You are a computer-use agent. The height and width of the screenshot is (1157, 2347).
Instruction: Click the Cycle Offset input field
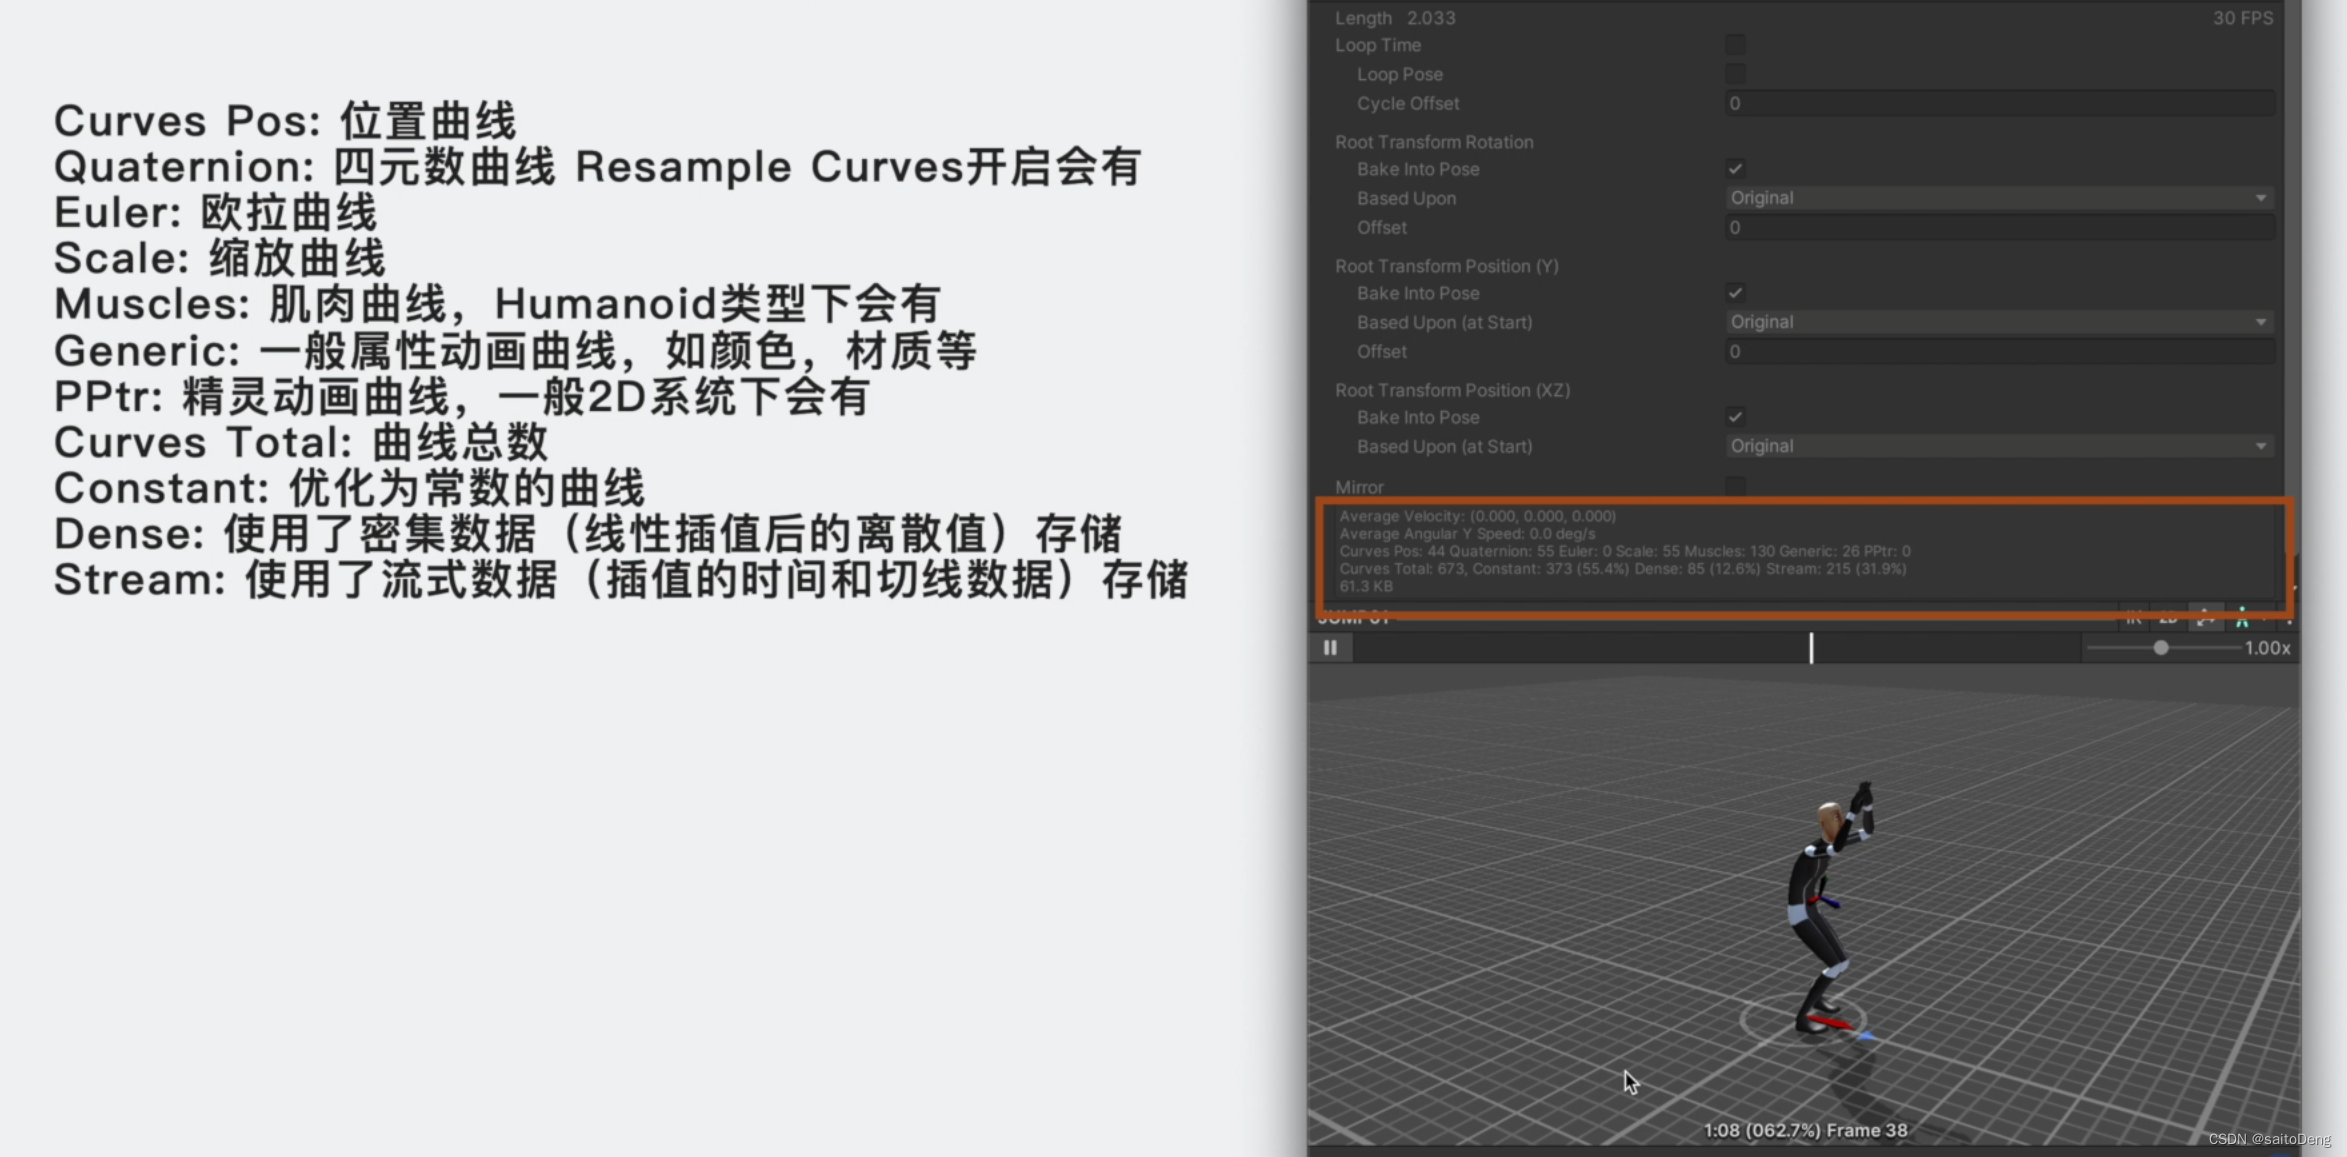(1998, 103)
